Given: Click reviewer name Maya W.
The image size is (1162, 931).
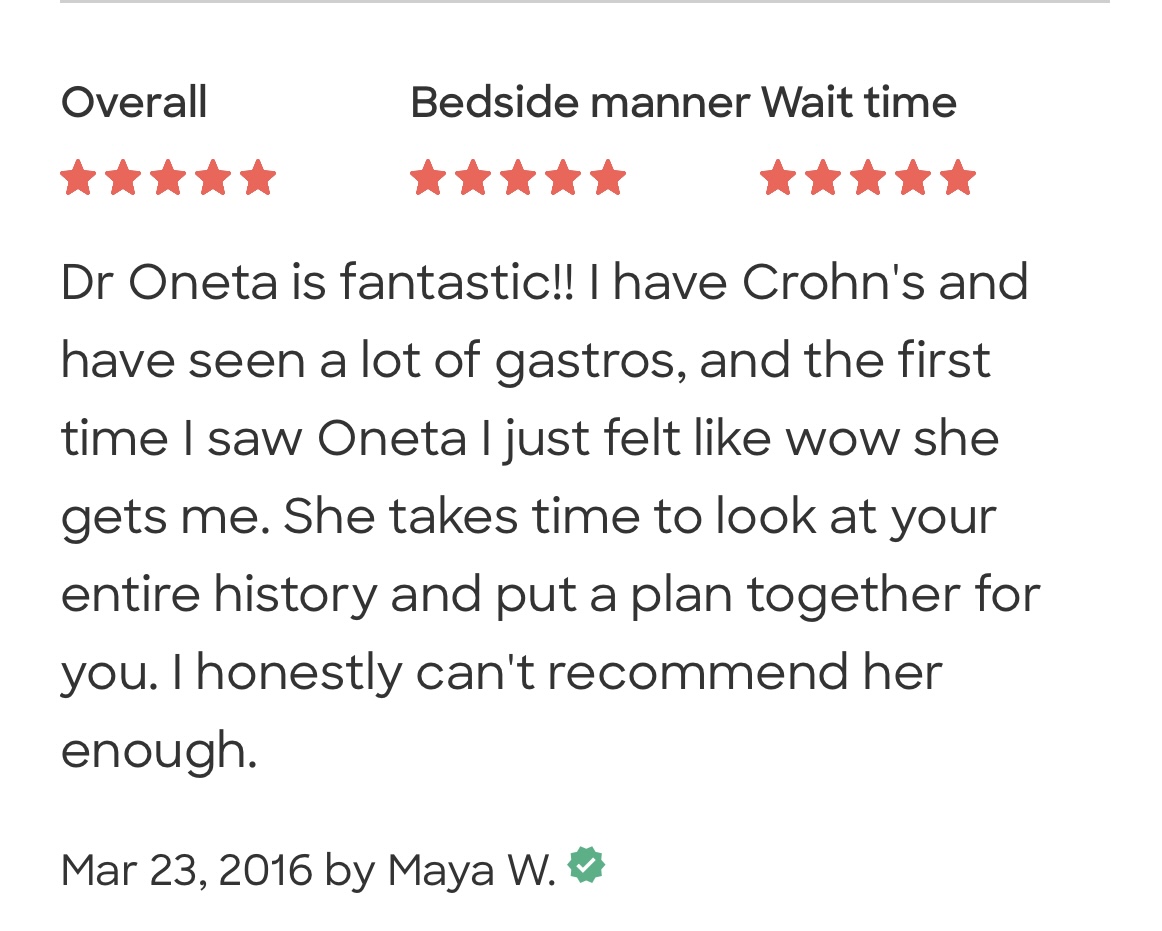Looking at the screenshot, I should coord(471,870).
